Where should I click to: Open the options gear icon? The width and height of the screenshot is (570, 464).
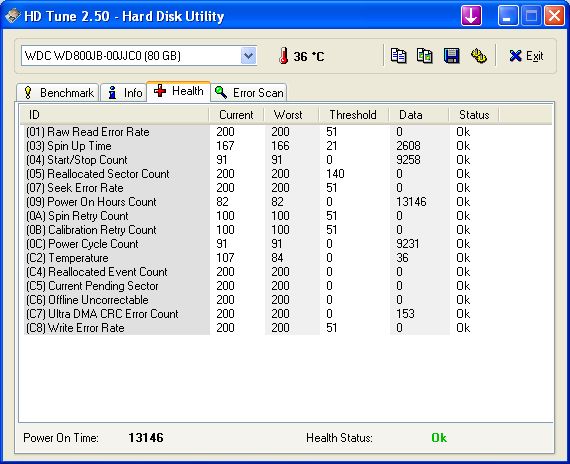479,56
